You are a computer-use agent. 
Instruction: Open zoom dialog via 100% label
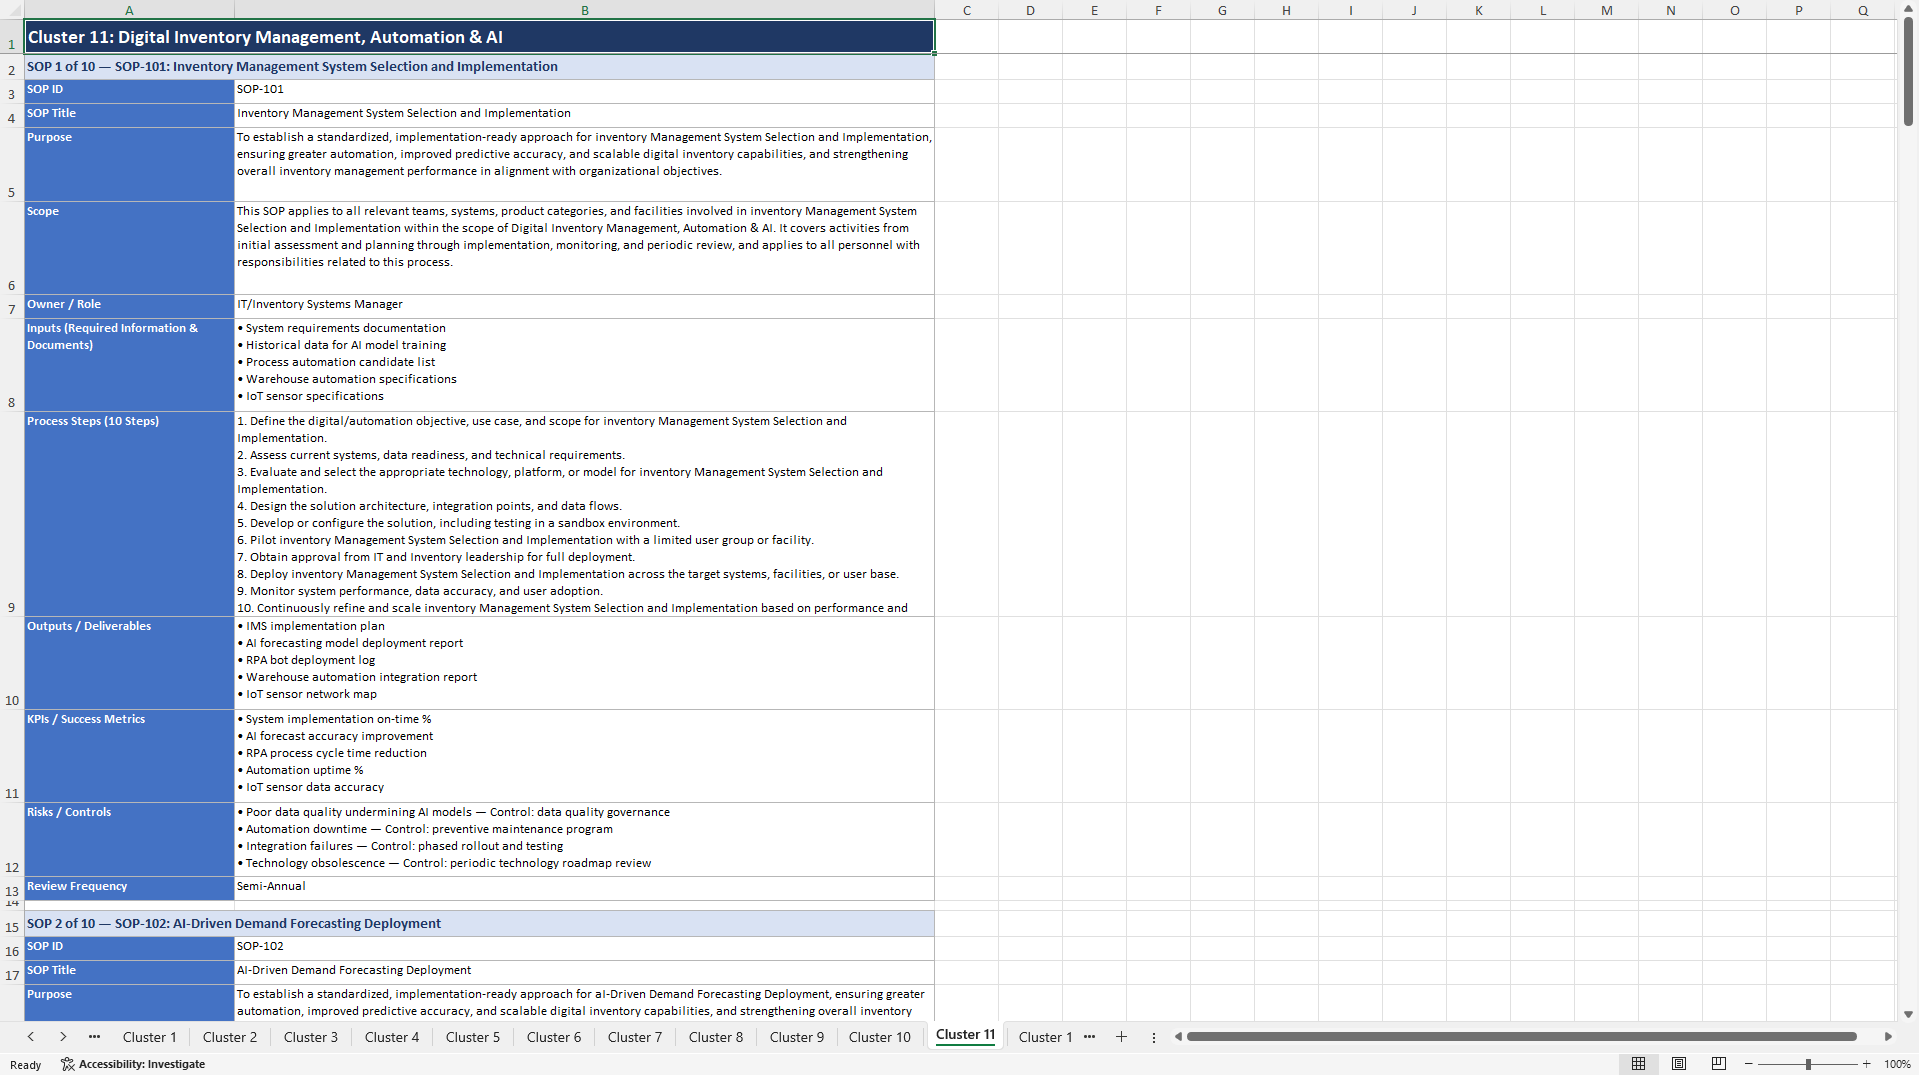click(x=1897, y=1064)
